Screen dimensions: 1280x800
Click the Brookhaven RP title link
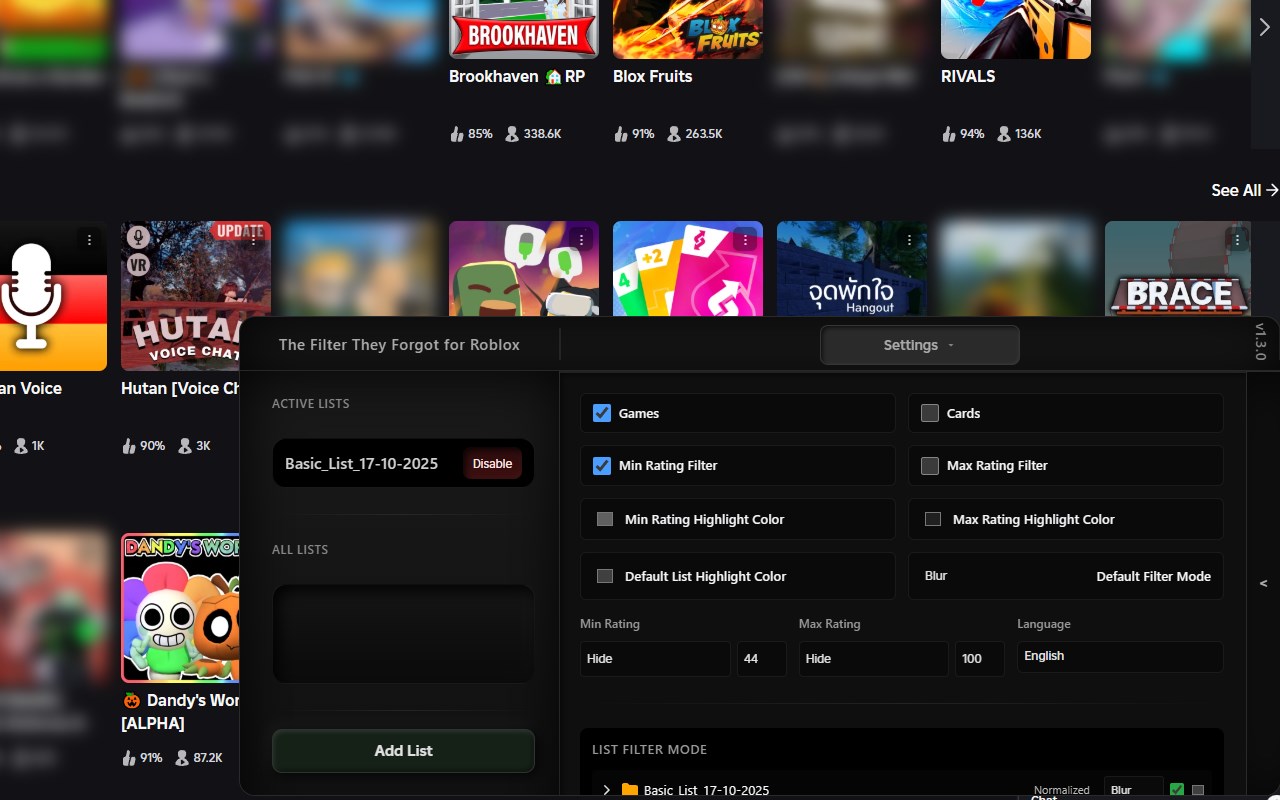coord(517,76)
